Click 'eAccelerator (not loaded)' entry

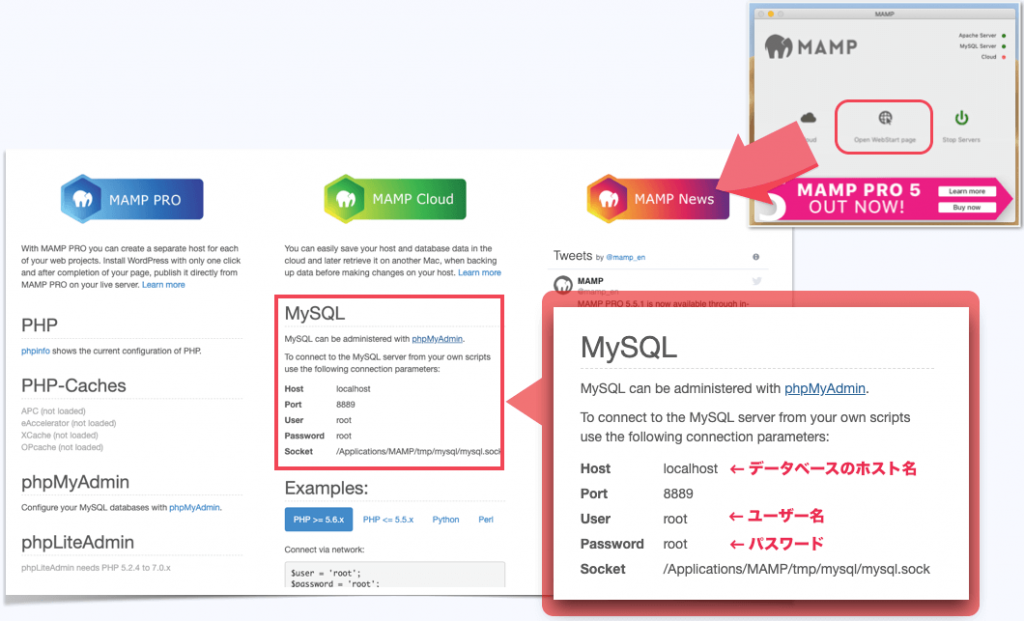(69, 423)
